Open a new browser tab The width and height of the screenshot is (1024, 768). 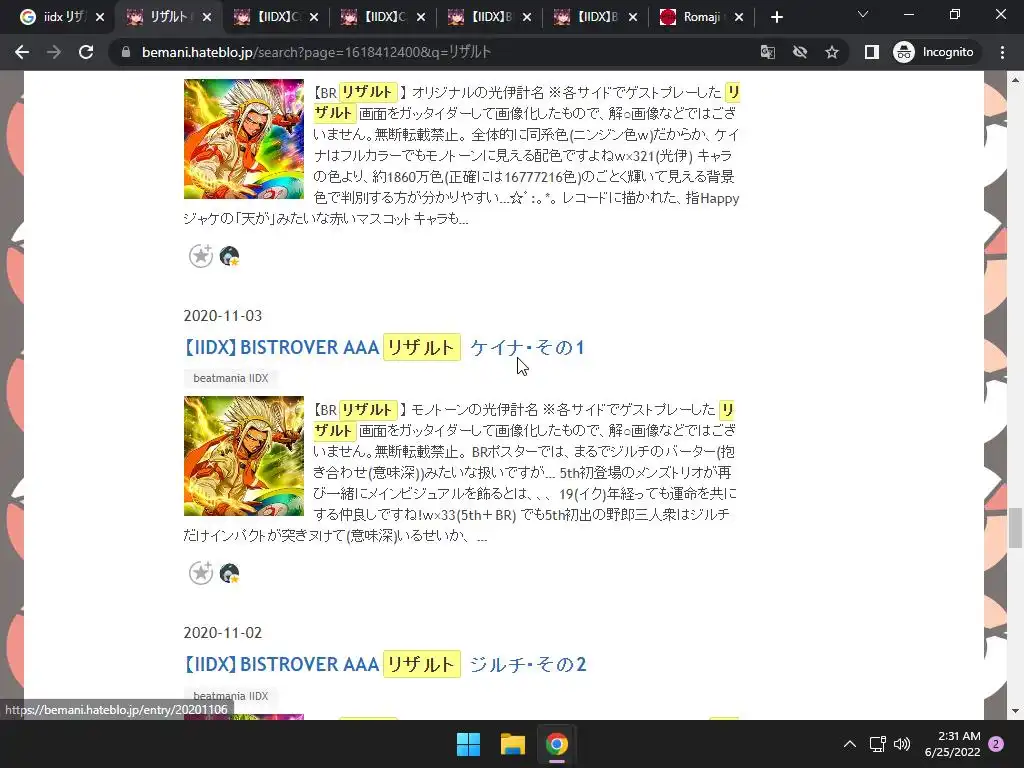pos(776,17)
